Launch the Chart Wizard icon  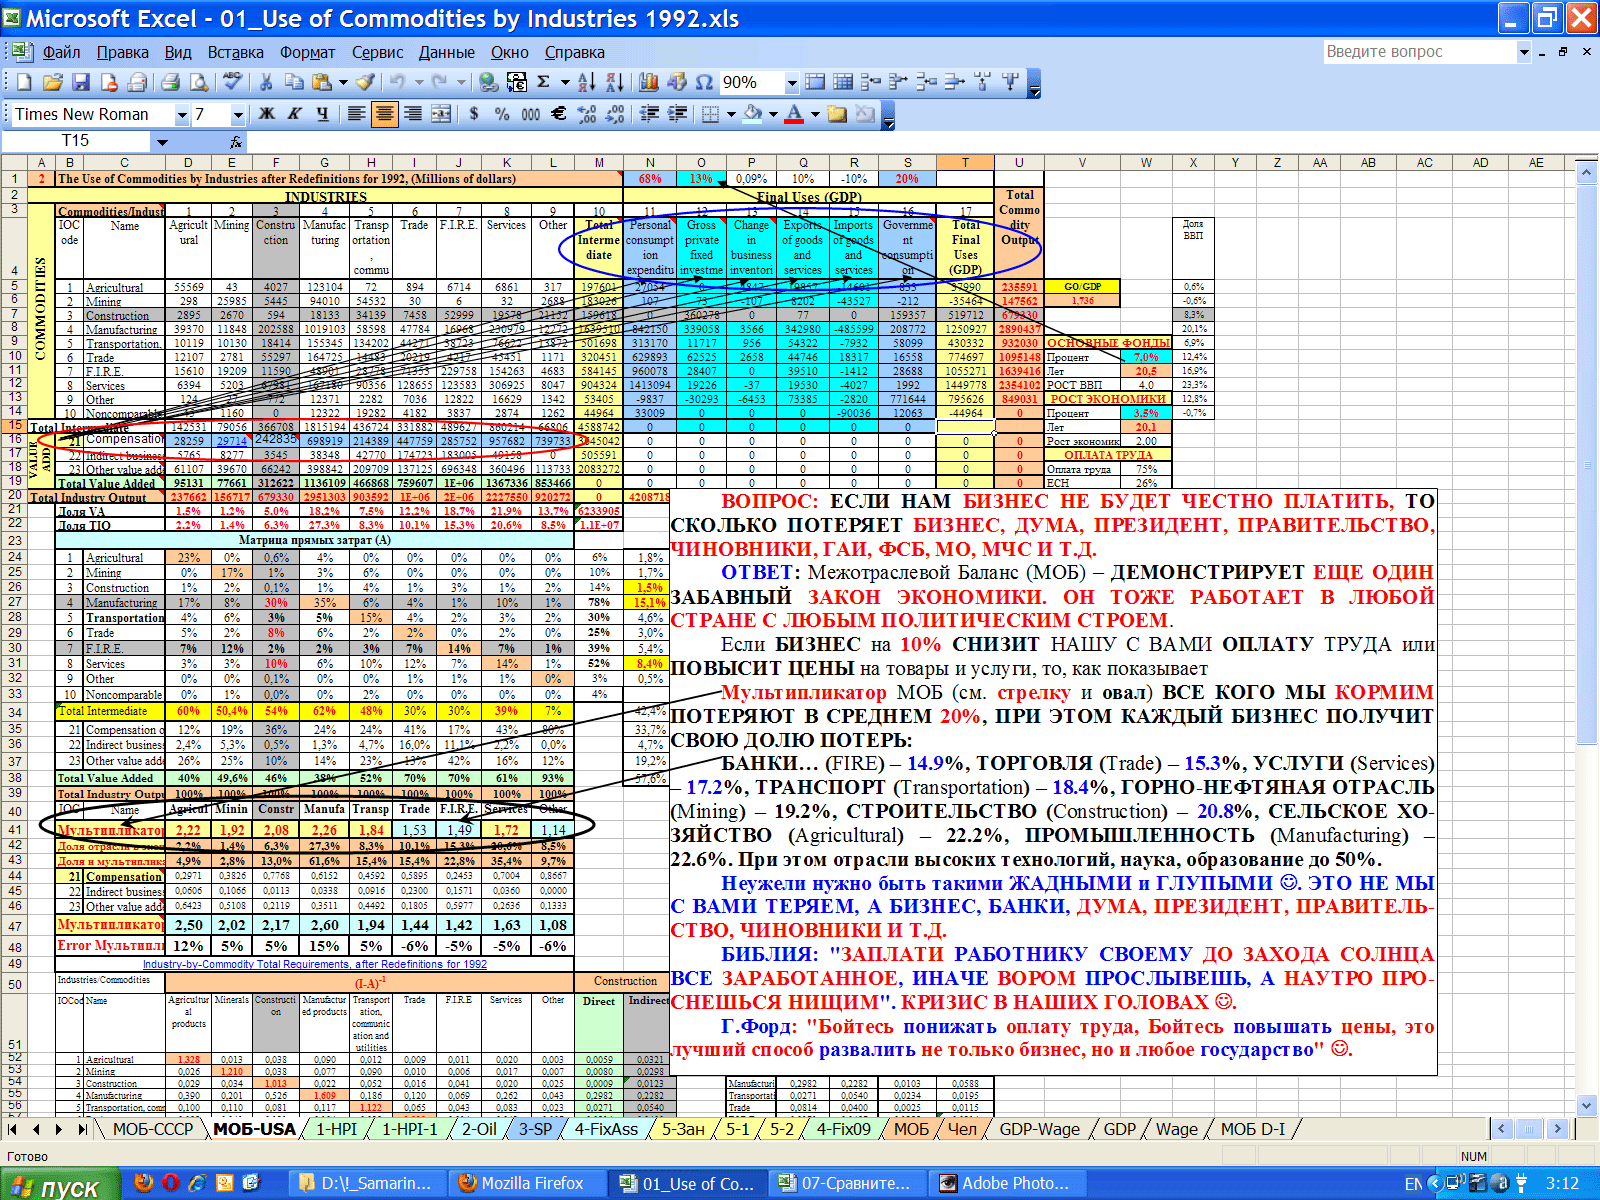pos(649,82)
